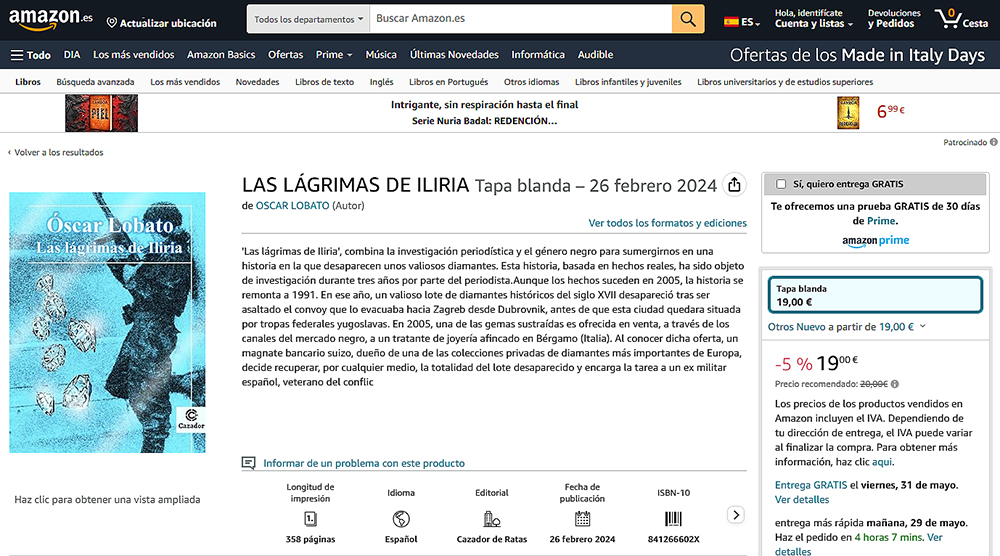1000x556 pixels.
Task: Click in the Buscar Amazon.es search field
Action: (520, 19)
